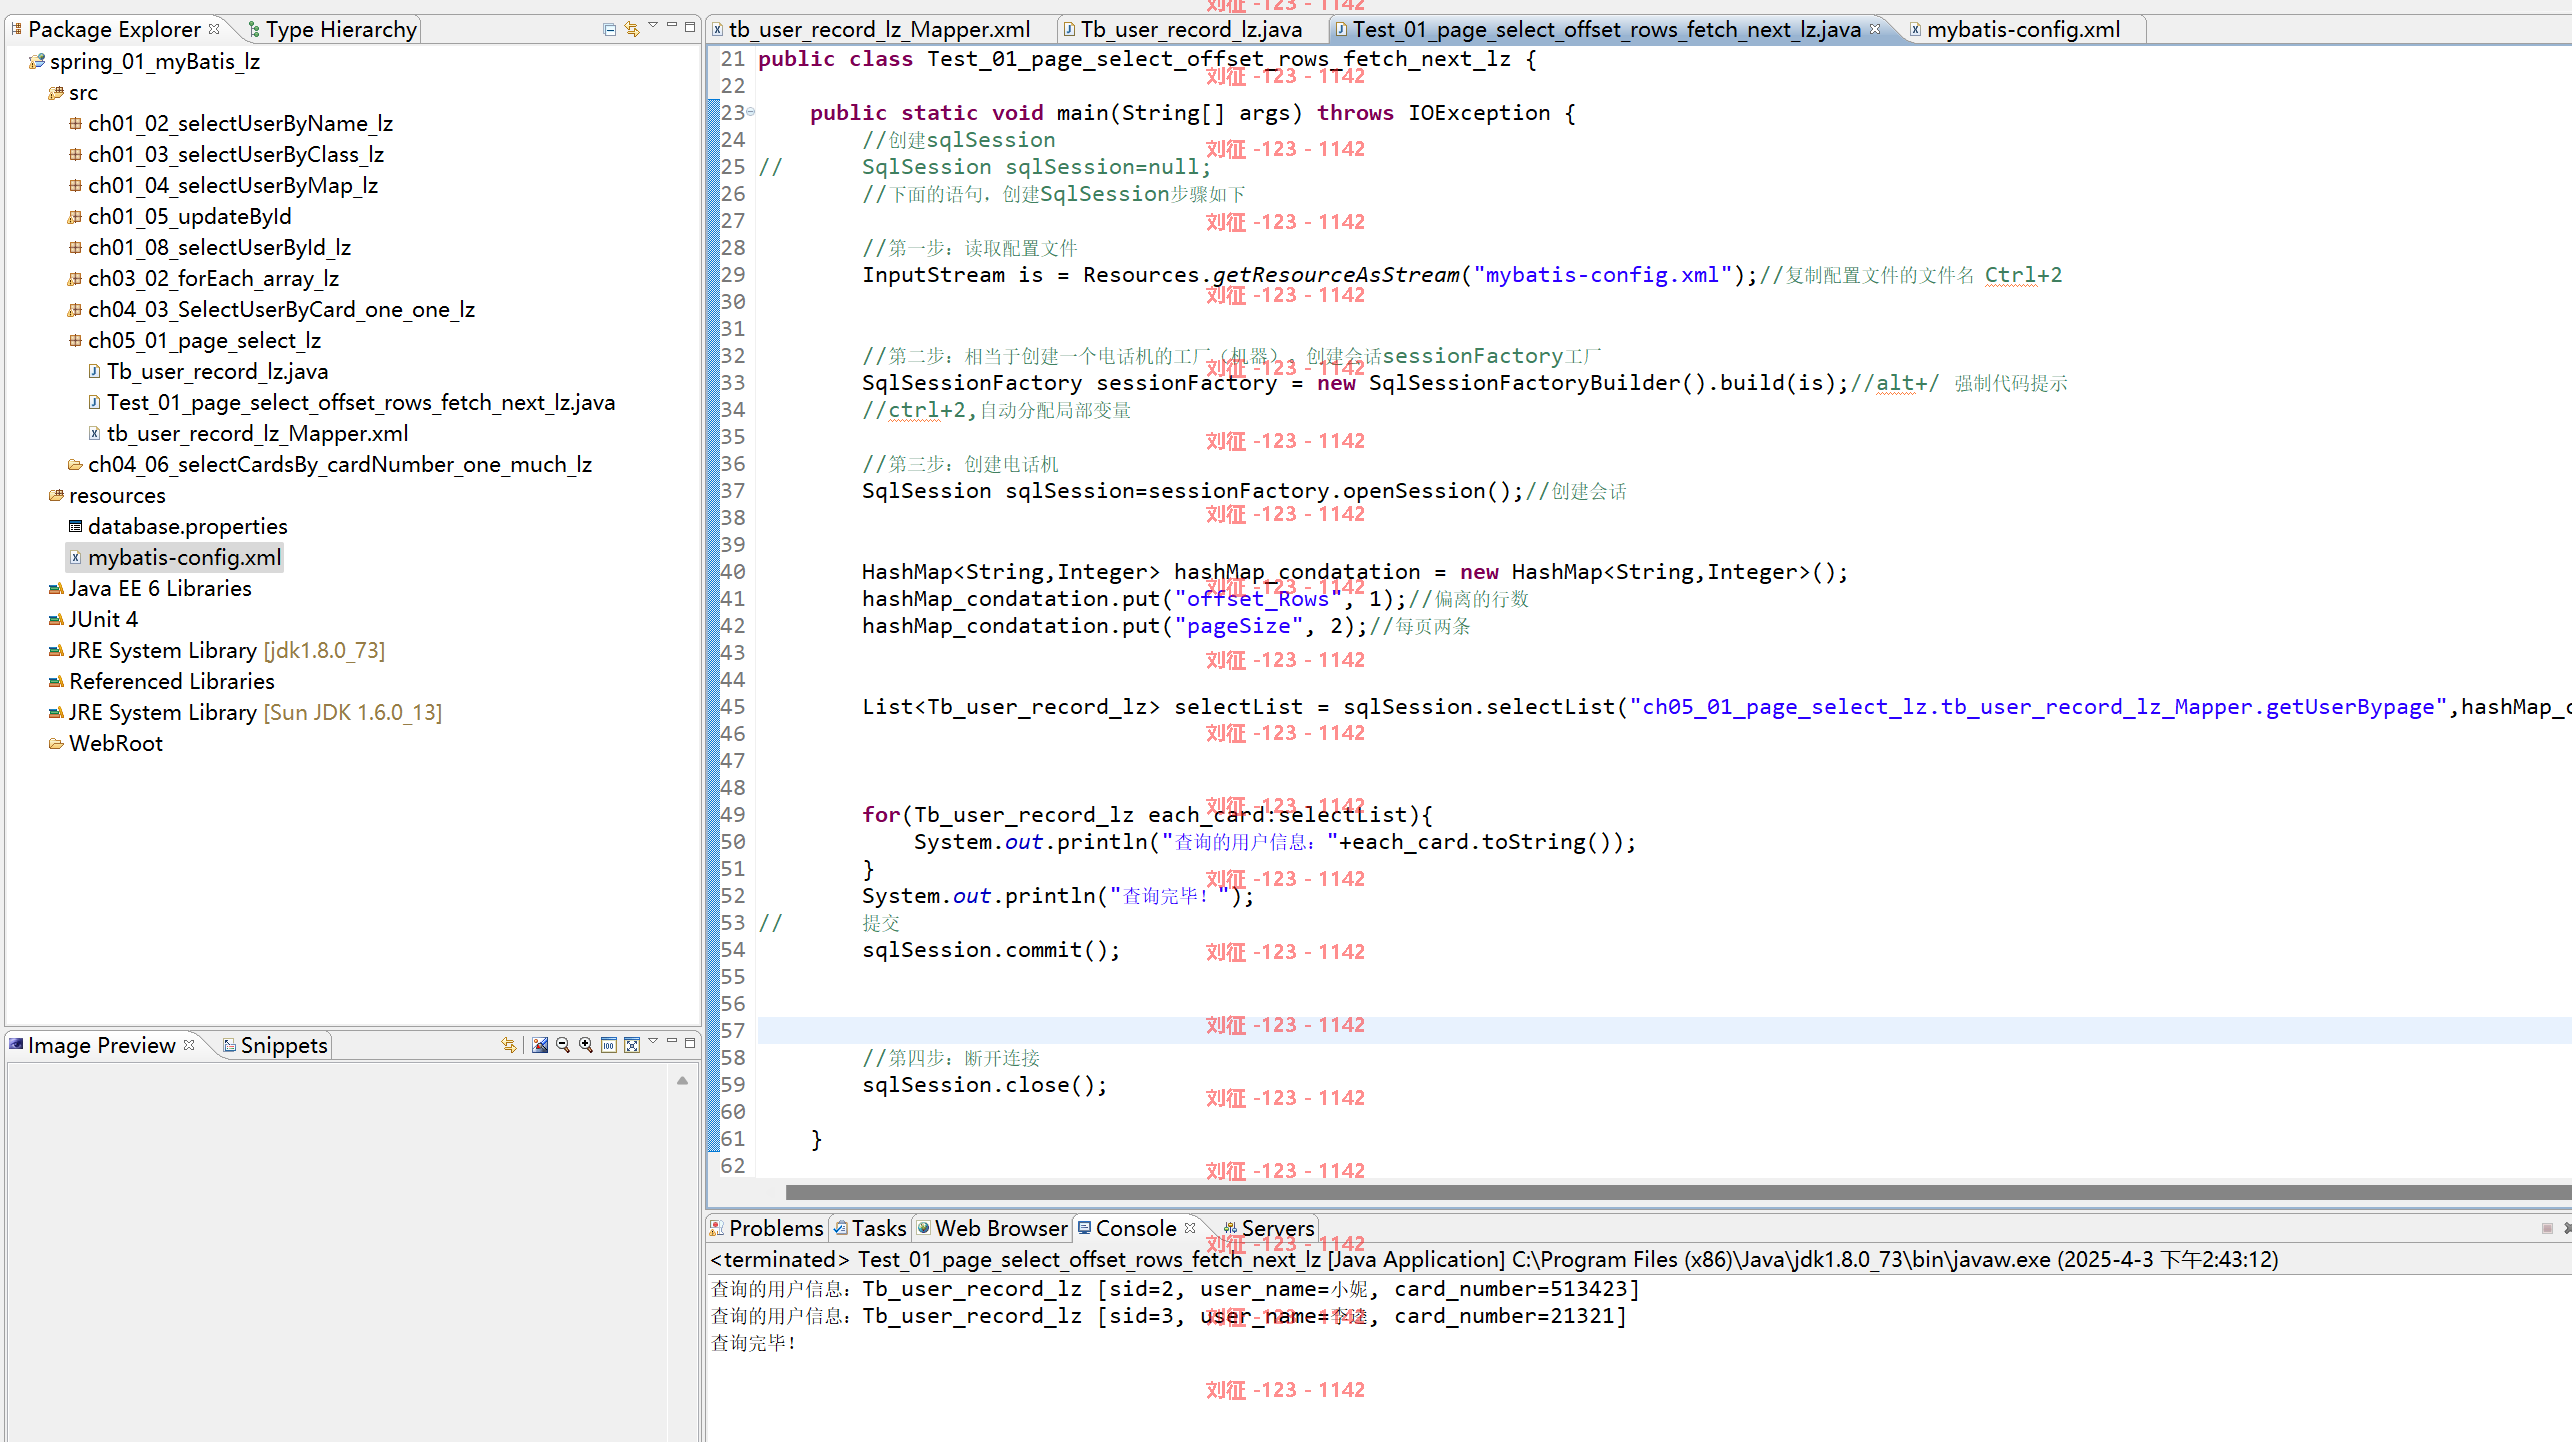2572x1442 pixels.
Task: Select the WebRoot folder
Action: pos(106,744)
